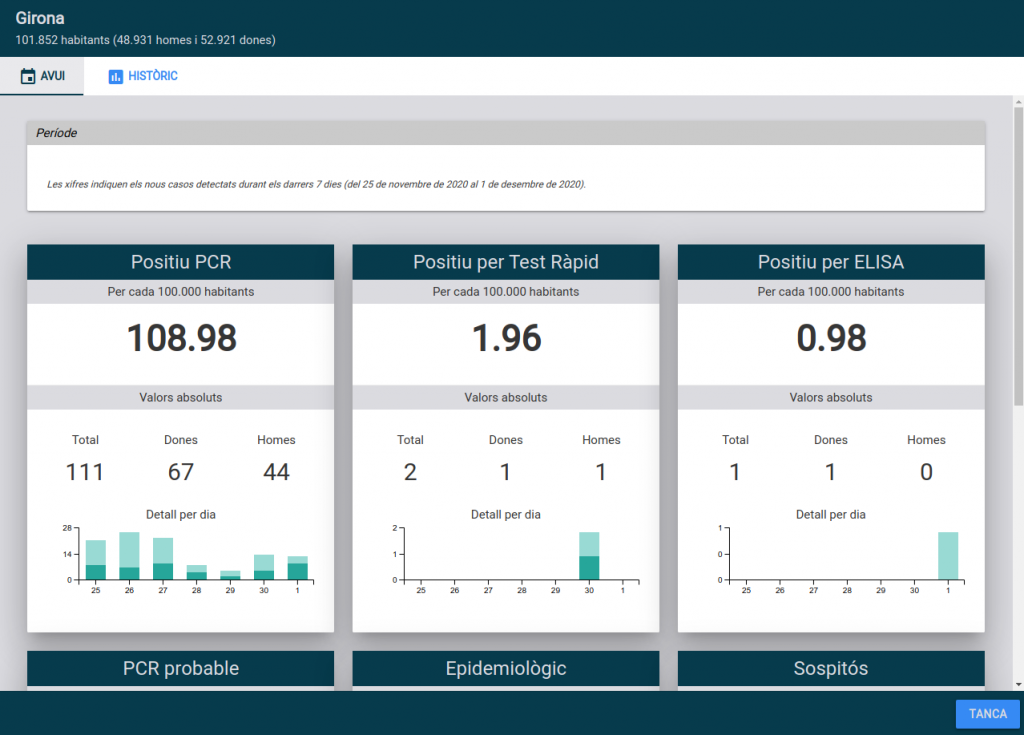Click the PCR probable card header
This screenshot has width=1024, height=735.
click(180, 668)
